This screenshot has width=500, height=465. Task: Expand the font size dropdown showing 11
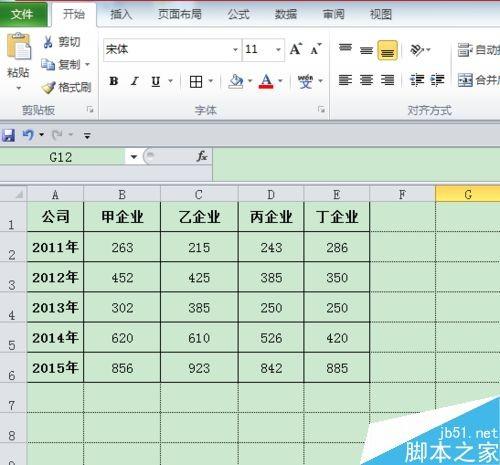(278, 50)
